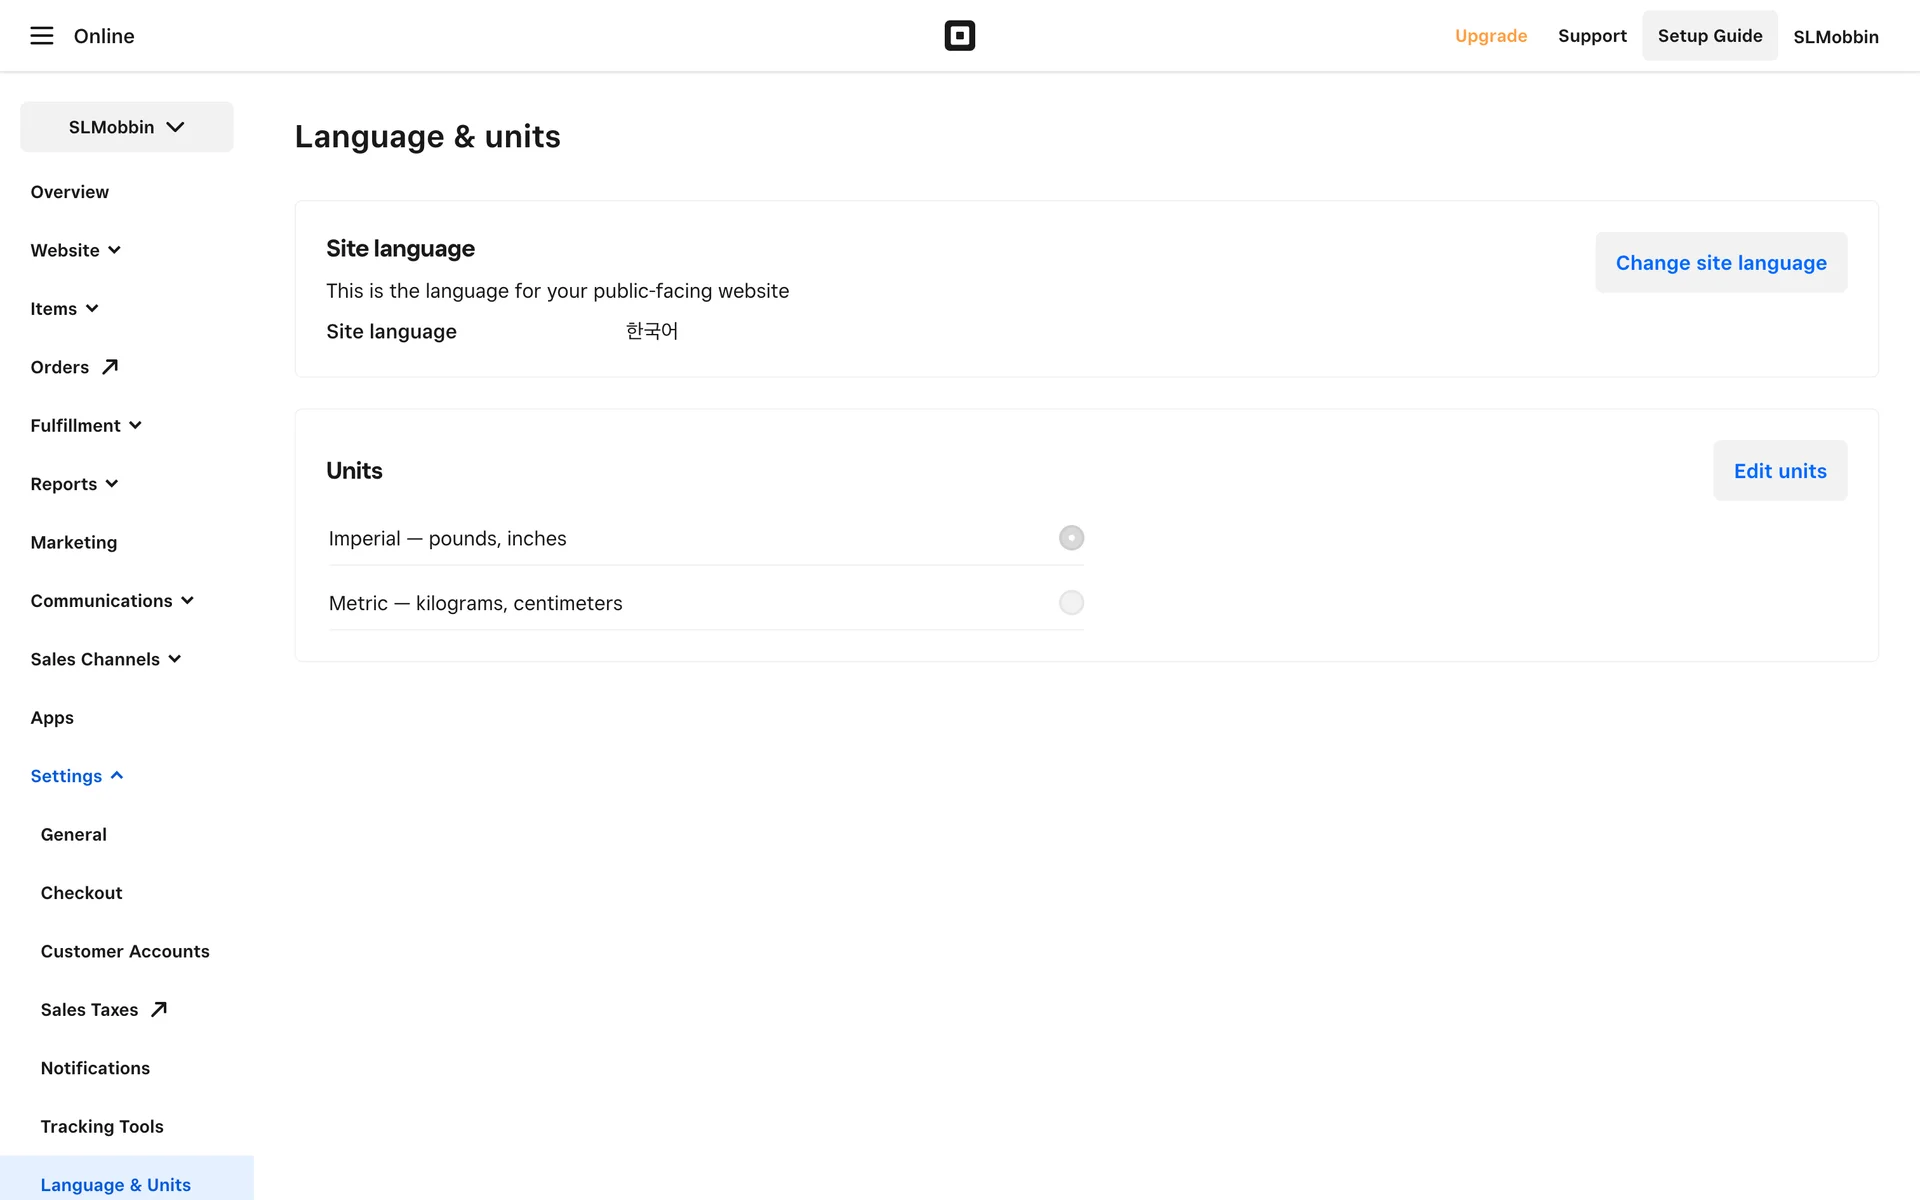Screen dimensions: 1920x1200
Task: Go to Checkout settings
Action: [x=81, y=893]
